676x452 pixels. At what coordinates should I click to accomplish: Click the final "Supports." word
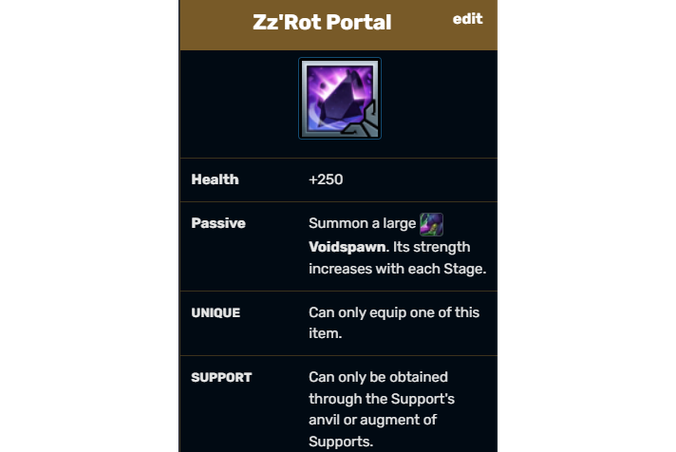point(341,442)
